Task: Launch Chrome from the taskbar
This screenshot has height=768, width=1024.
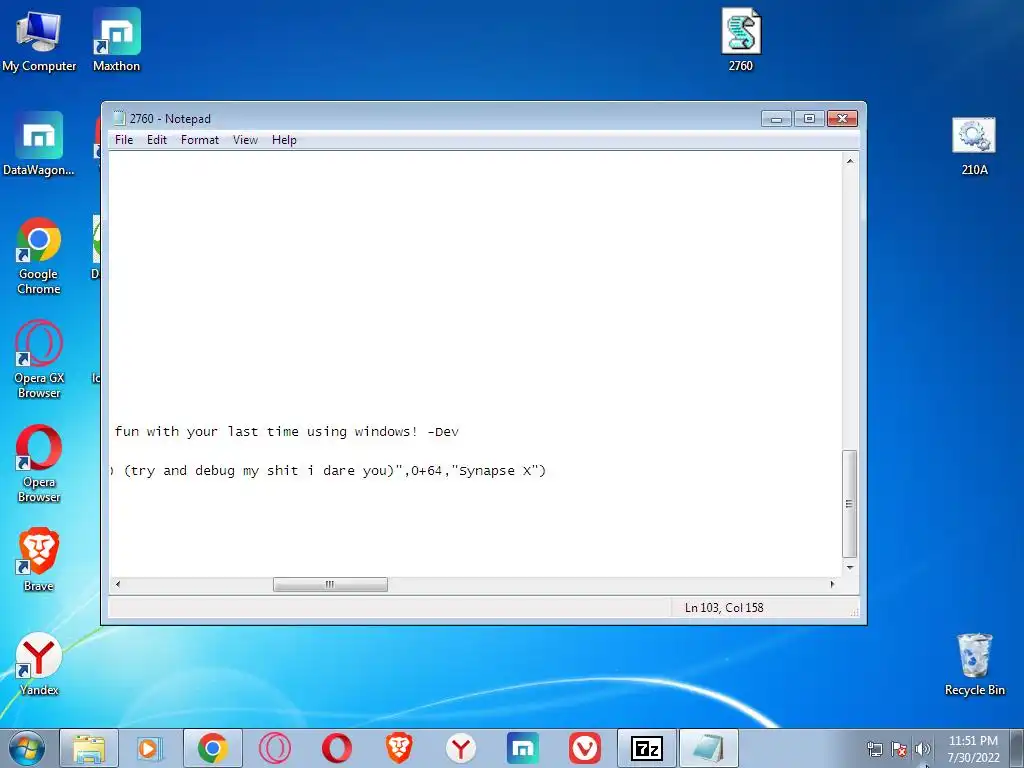Action: (212, 748)
